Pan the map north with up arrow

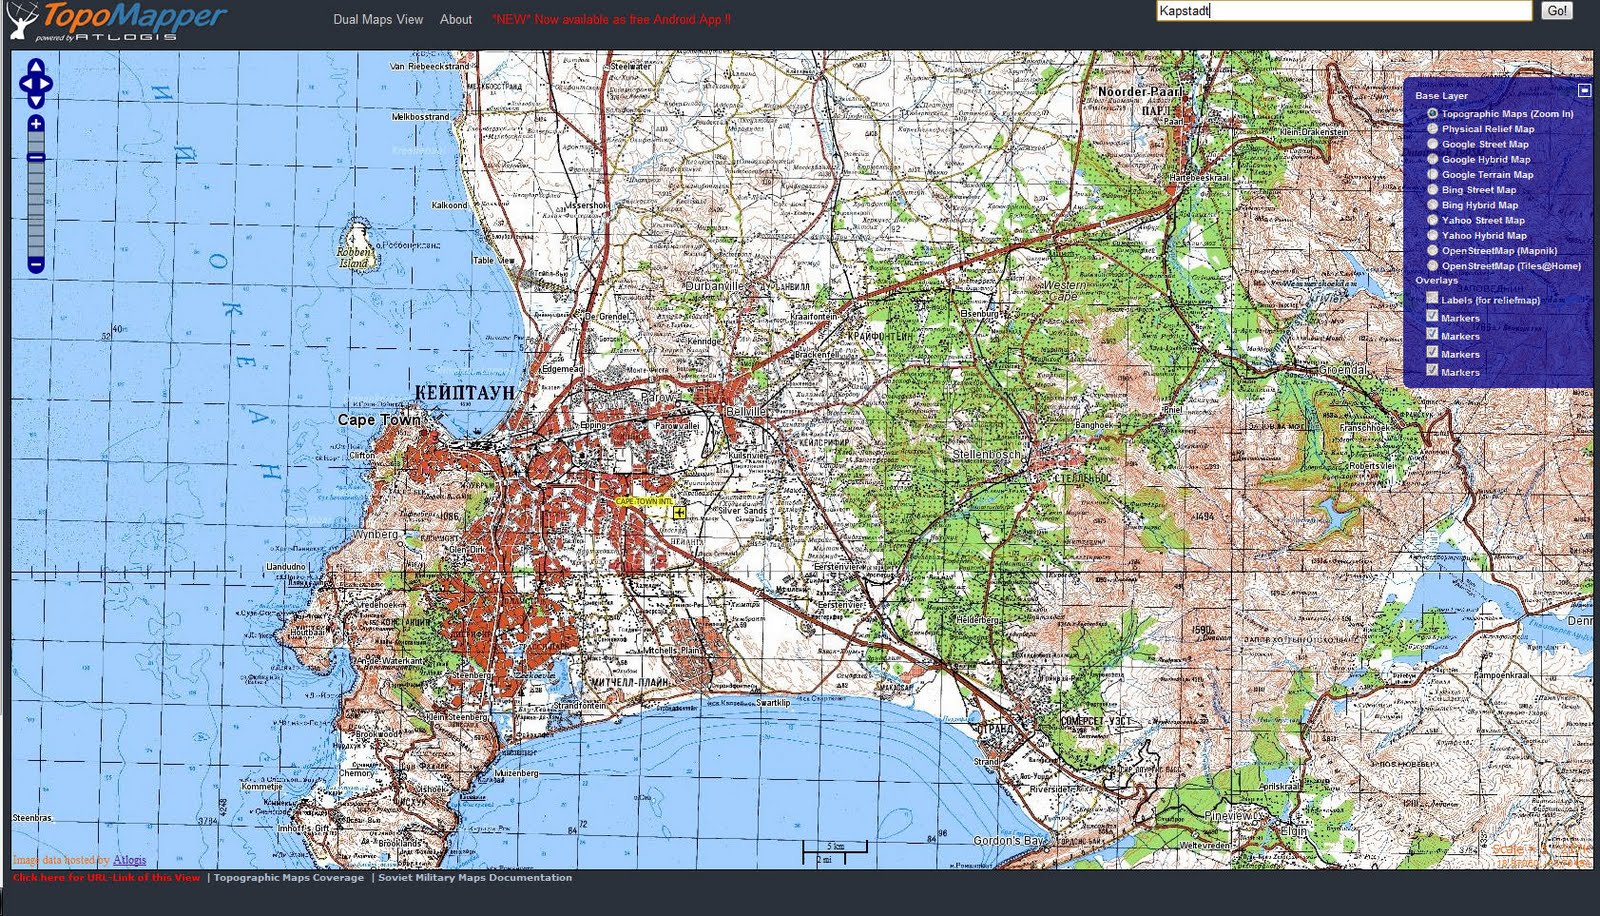36,66
